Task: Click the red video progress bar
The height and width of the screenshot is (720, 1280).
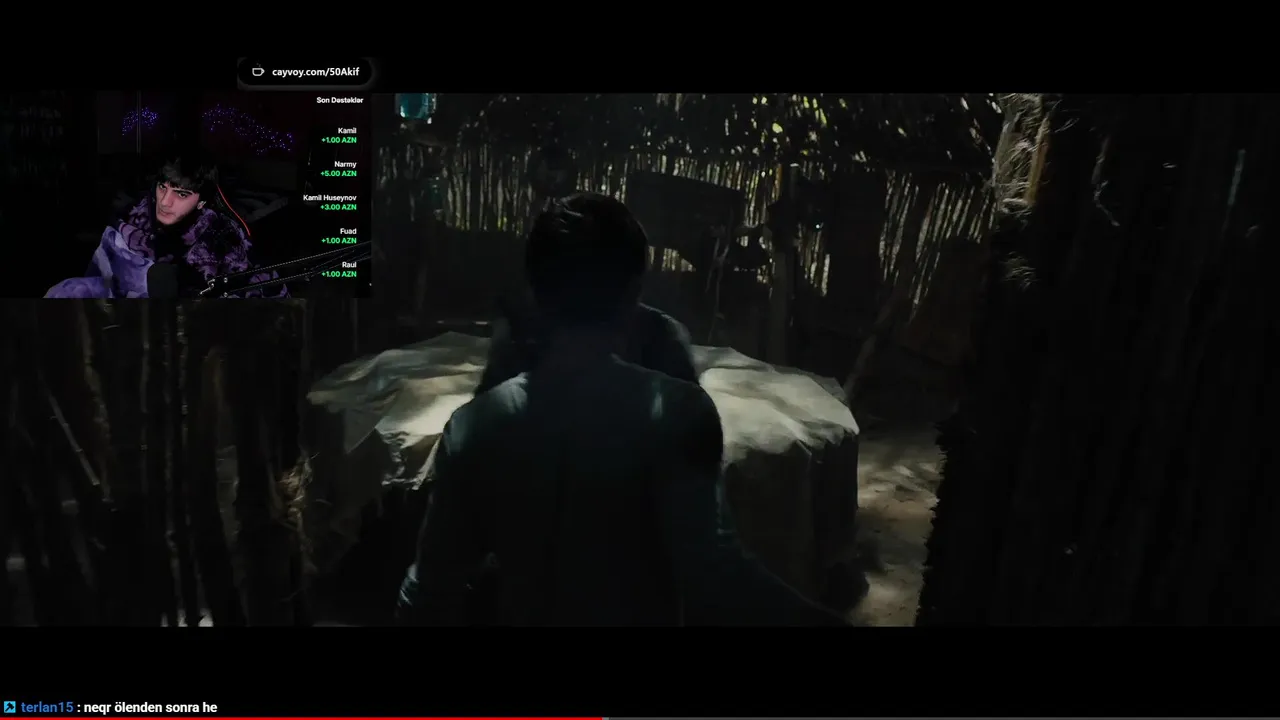Action: [302, 717]
